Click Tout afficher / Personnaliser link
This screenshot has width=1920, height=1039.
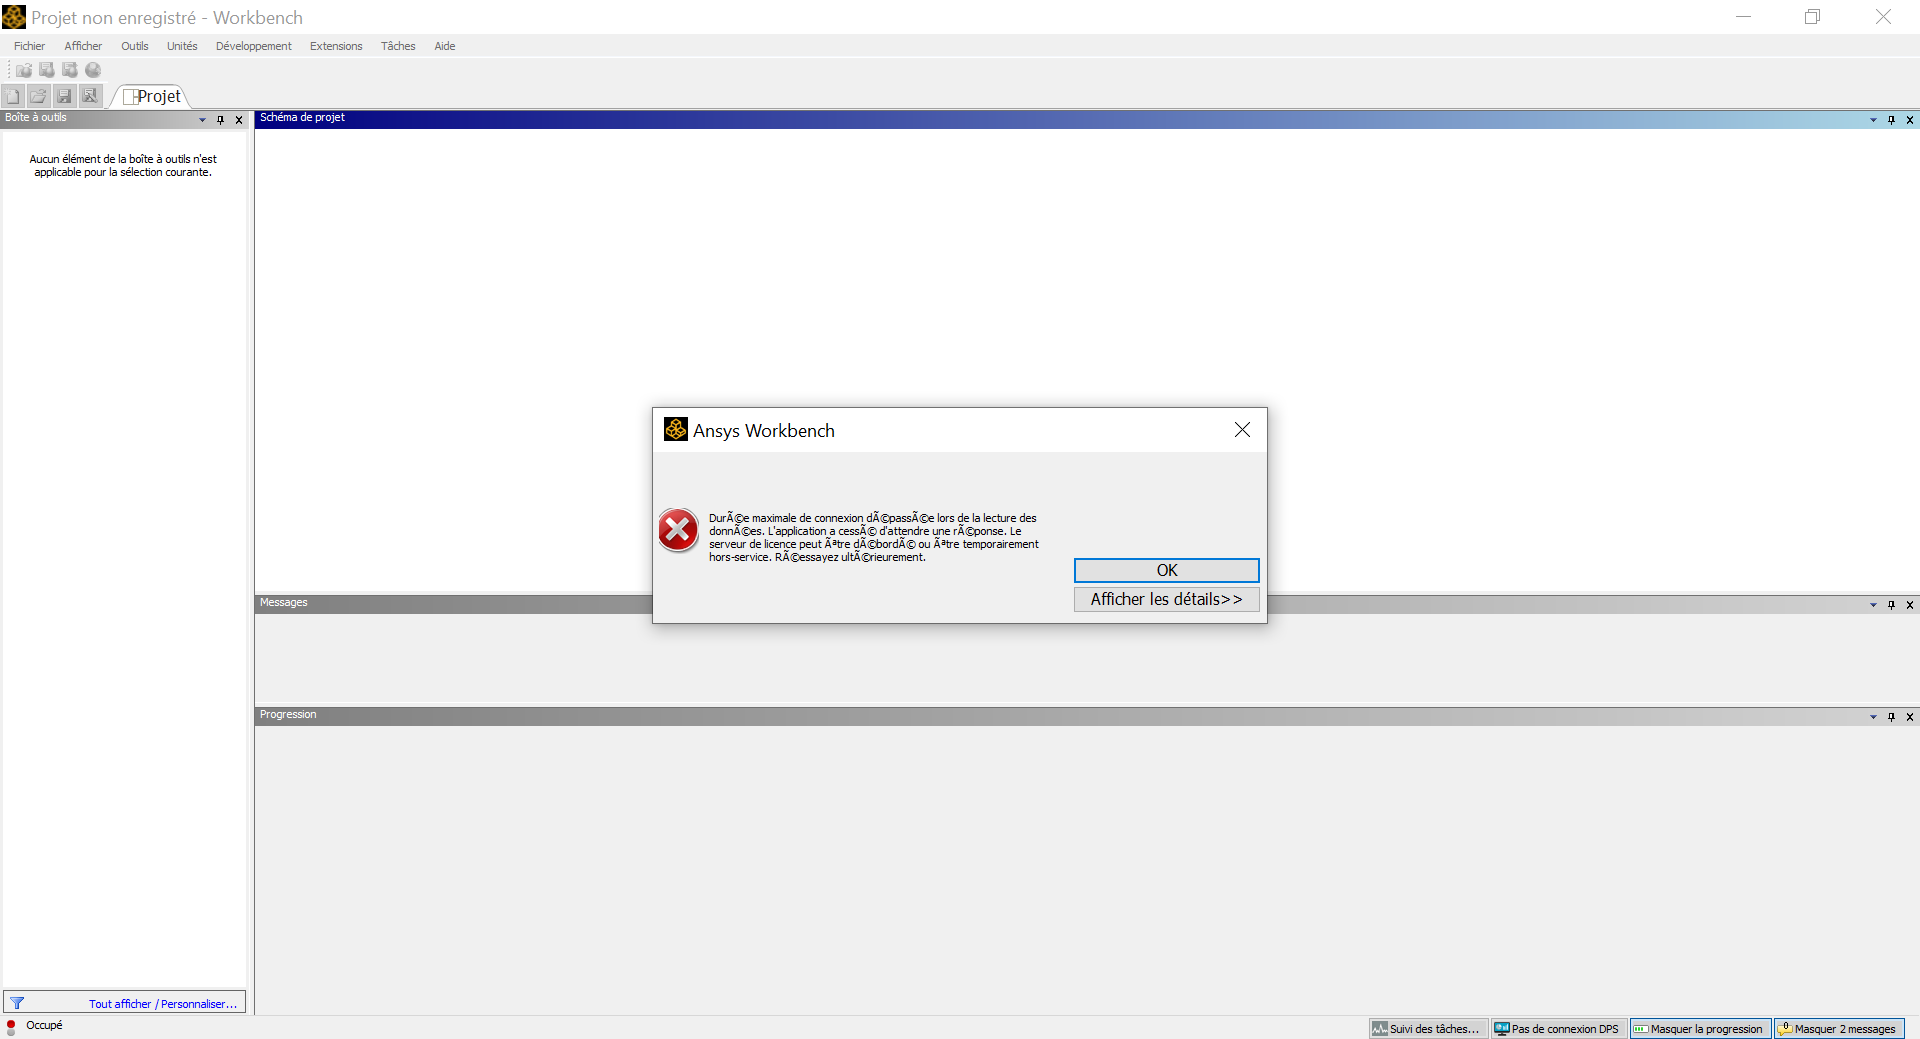point(163,1004)
